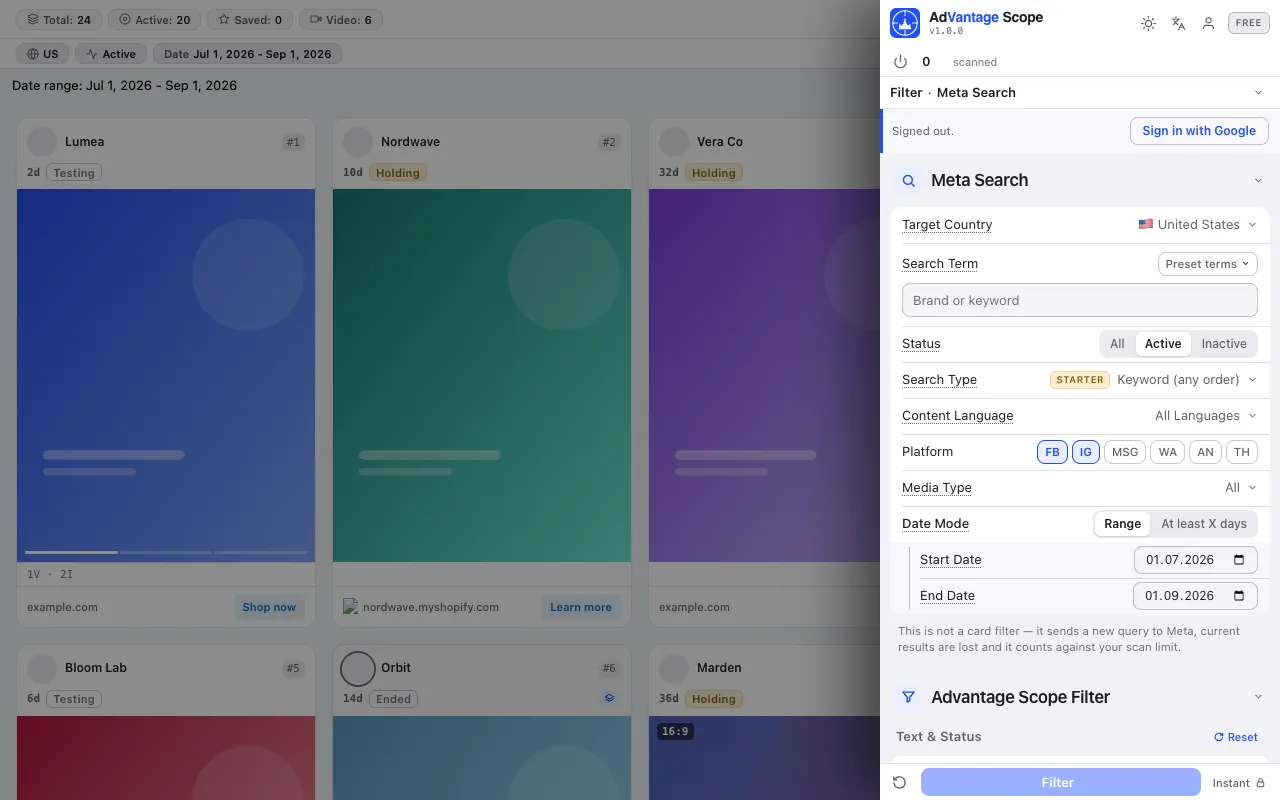Click the power icon beside scanned count

point(900,62)
